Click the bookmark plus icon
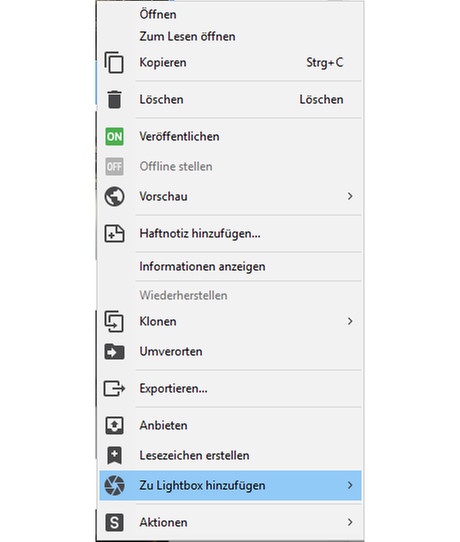The width and height of the screenshot is (460, 542). click(114, 455)
